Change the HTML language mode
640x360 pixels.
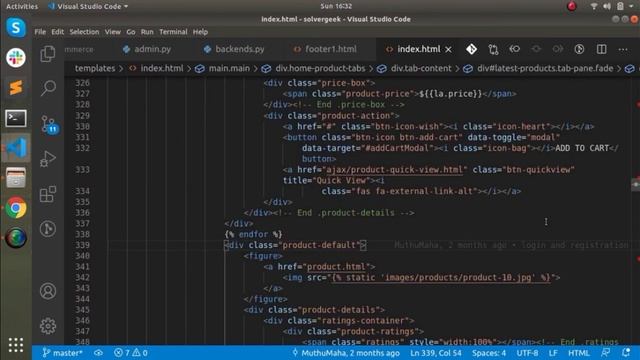tap(578, 353)
